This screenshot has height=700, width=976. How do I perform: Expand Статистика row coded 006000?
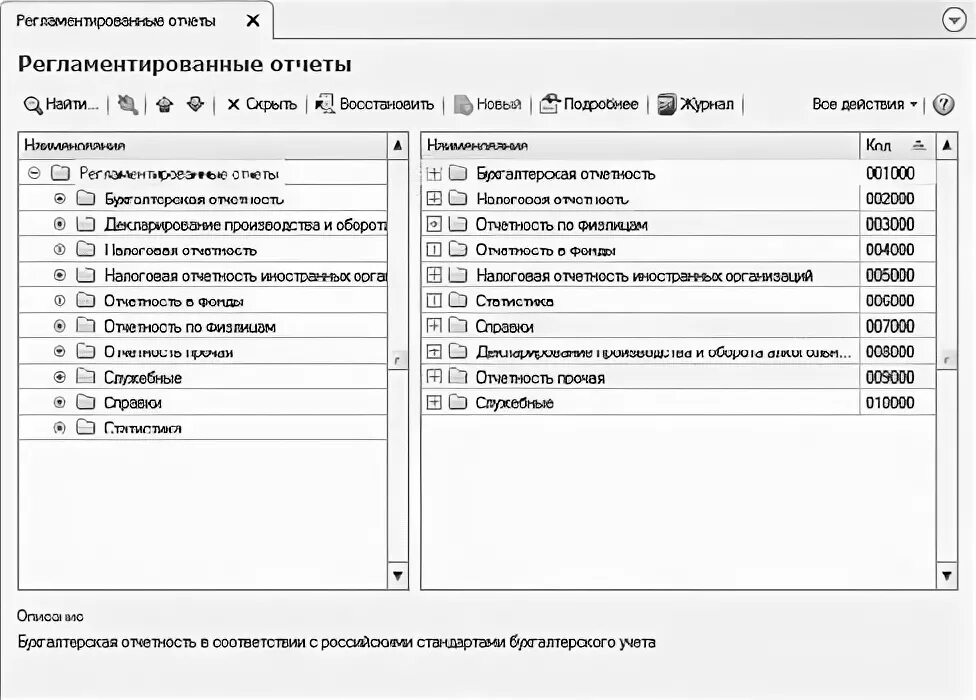(434, 301)
